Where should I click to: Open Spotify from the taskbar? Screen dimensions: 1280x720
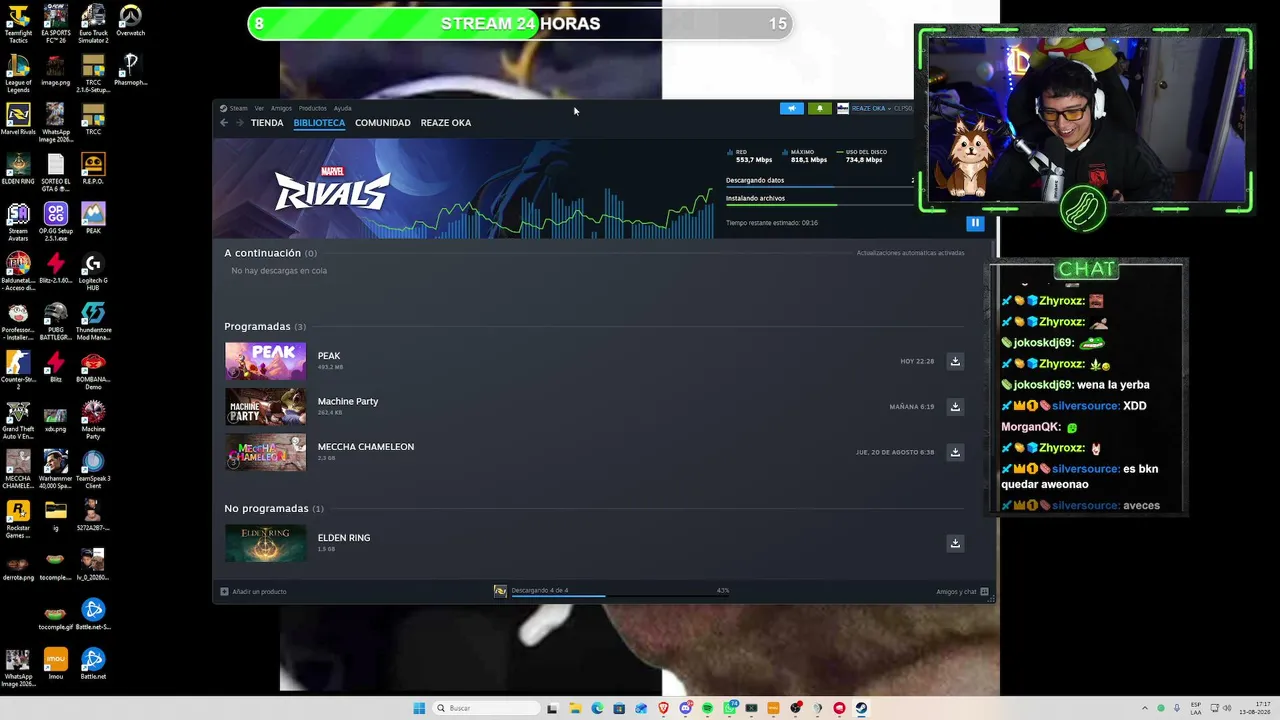click(707, 708)
